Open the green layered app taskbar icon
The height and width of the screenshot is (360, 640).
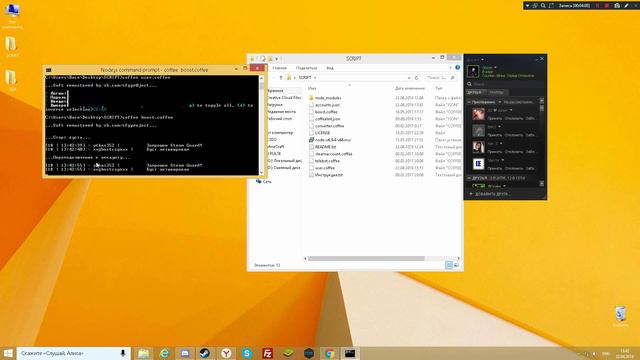288,353
